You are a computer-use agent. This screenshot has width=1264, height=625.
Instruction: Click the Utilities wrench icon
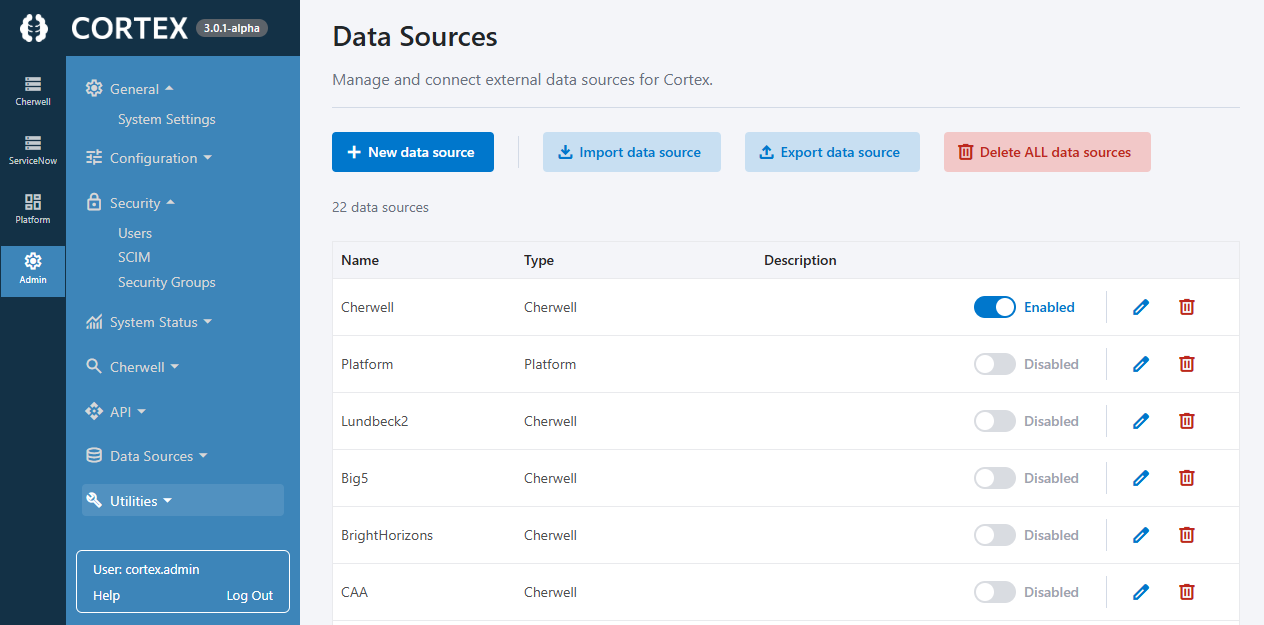pyautogui.click(x=94, y=500)
